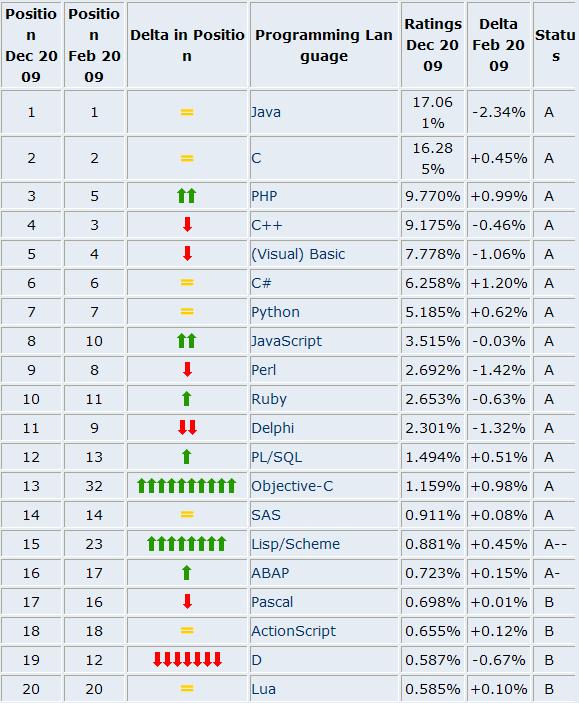The height and width of the screenshot is (703, 579).
Task: Click the Ratings Dec 2009 column header
Action: [433, 45]
